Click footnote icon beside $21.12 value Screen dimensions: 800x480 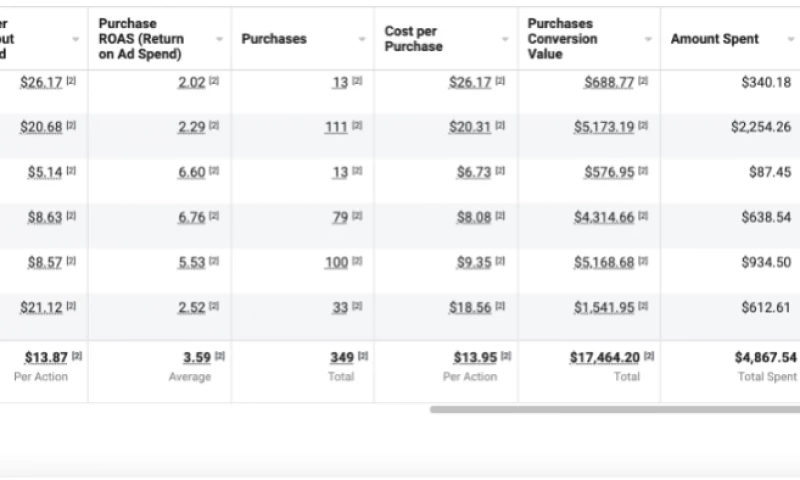coord(71,307)
